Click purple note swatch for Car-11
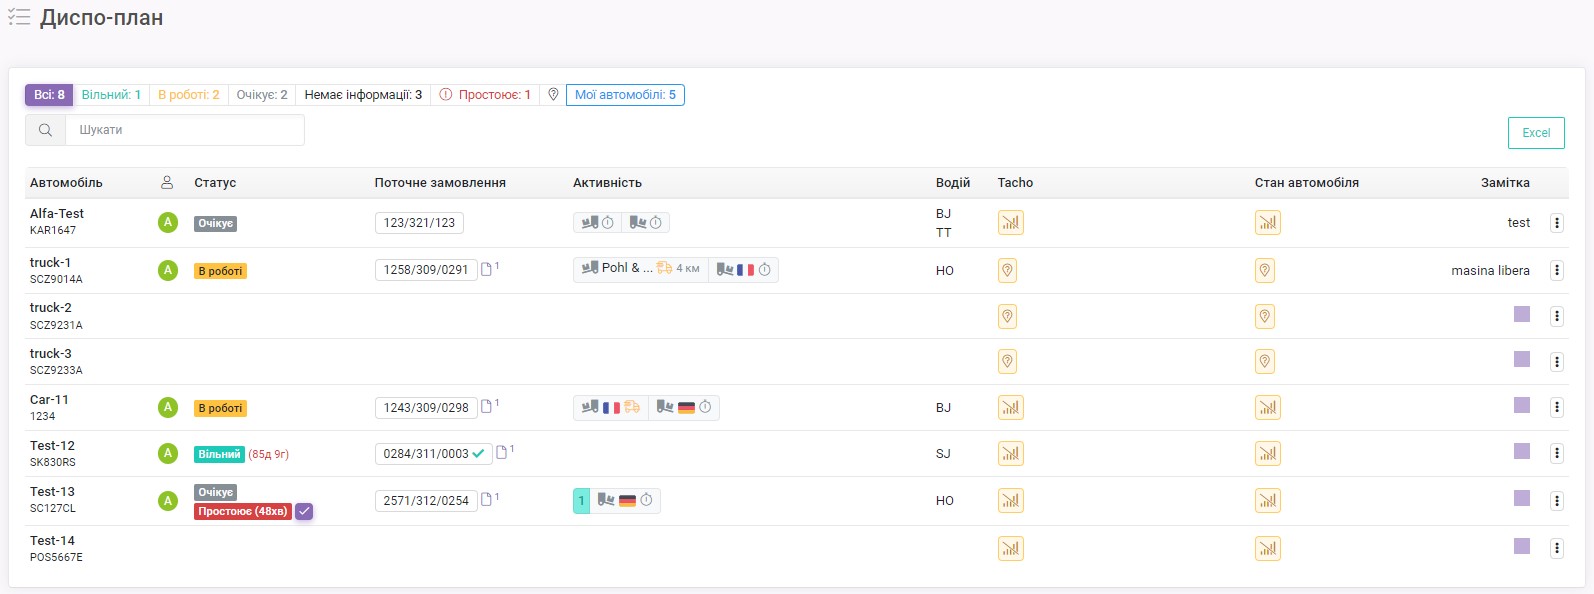The height and width of the screenshot is (594, 1594). point(1522,405)
